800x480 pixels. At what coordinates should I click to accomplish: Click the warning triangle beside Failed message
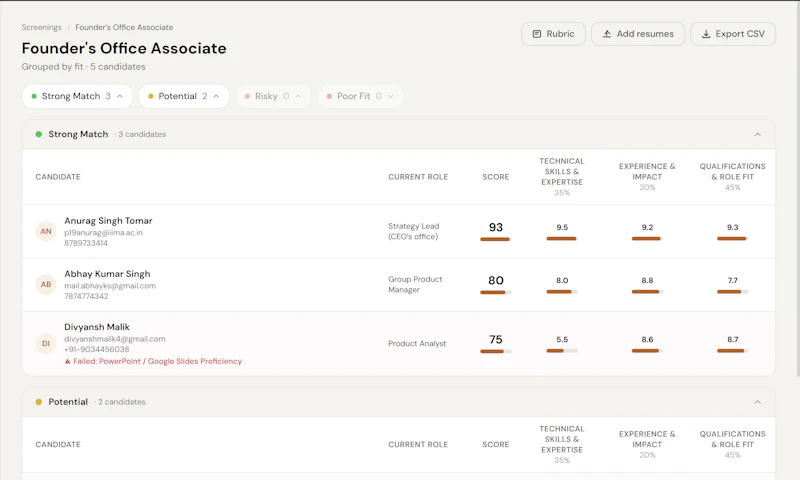click(x=67, y=361)
